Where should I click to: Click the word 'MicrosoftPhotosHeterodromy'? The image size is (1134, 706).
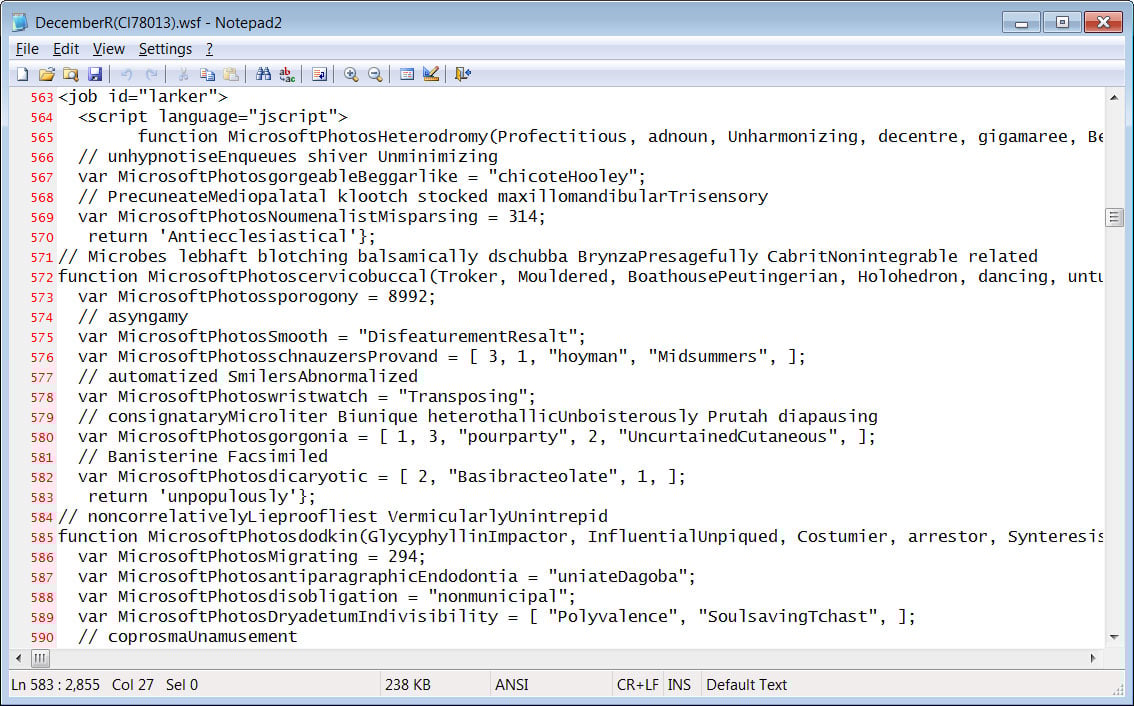coord(358,137)
